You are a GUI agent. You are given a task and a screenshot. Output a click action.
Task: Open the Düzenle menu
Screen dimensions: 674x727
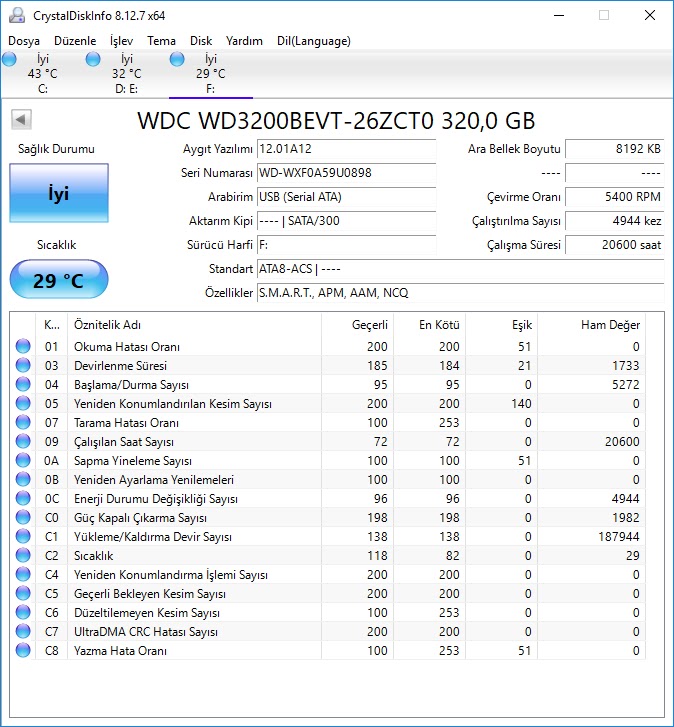tap(75, 41)
